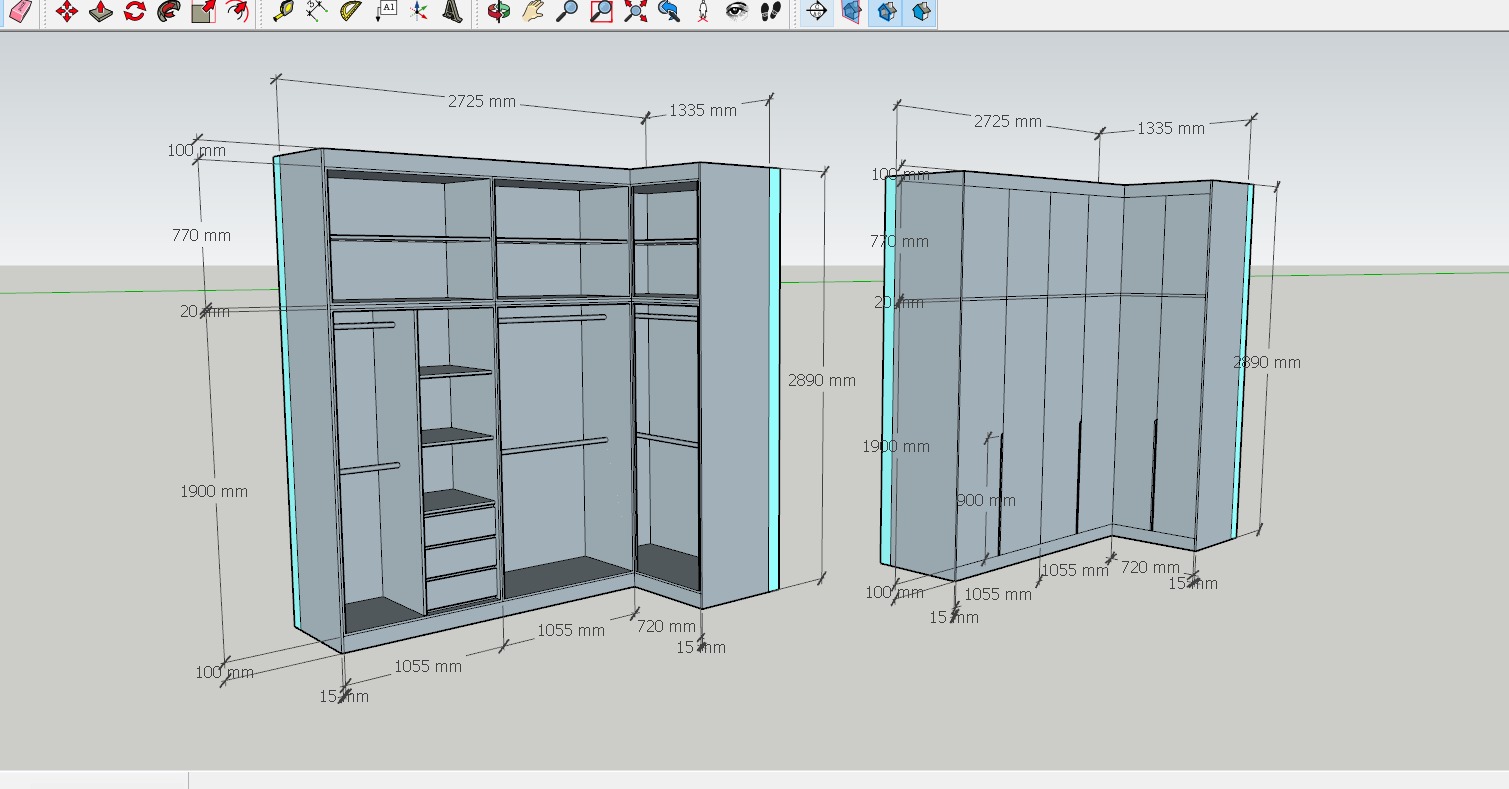Image resolution: width=1509 pixels, height=789 pixels.
Task: Click the Zoom Extents icon
Action: click(635, 11)
